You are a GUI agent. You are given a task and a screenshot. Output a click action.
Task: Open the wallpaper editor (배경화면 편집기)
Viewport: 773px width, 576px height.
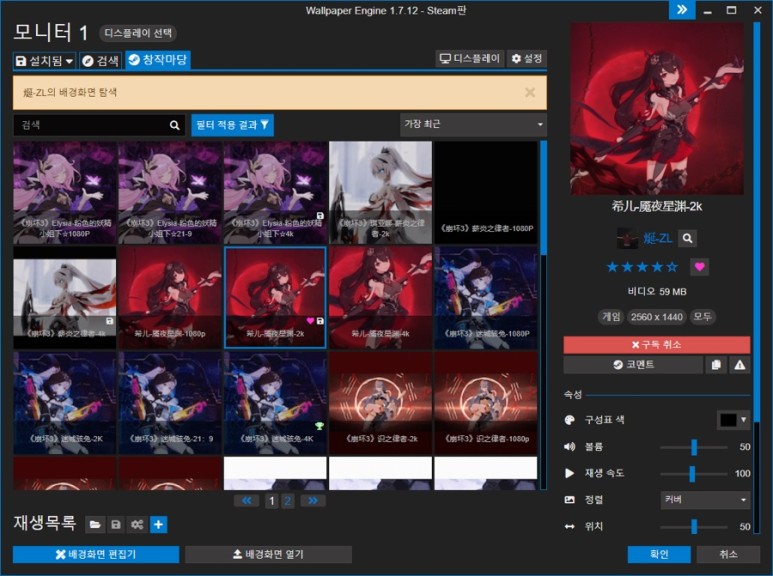tap(96, 554)
